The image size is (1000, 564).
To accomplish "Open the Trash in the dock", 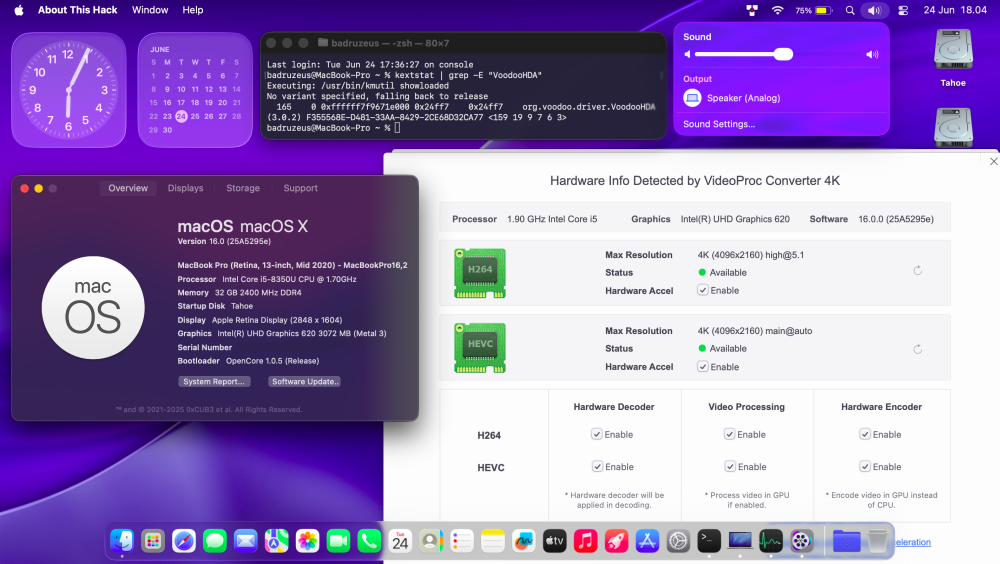I will click(878, 541).
